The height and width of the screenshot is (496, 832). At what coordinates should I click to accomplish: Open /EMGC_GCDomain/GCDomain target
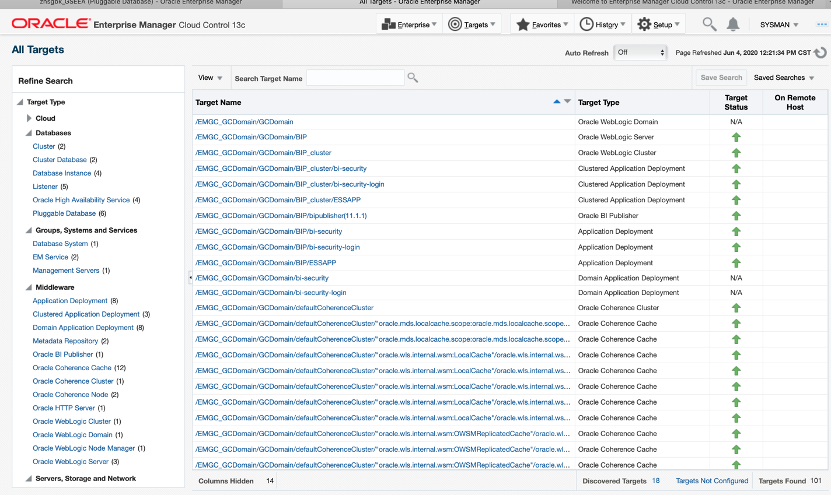(x=244, y=121)
